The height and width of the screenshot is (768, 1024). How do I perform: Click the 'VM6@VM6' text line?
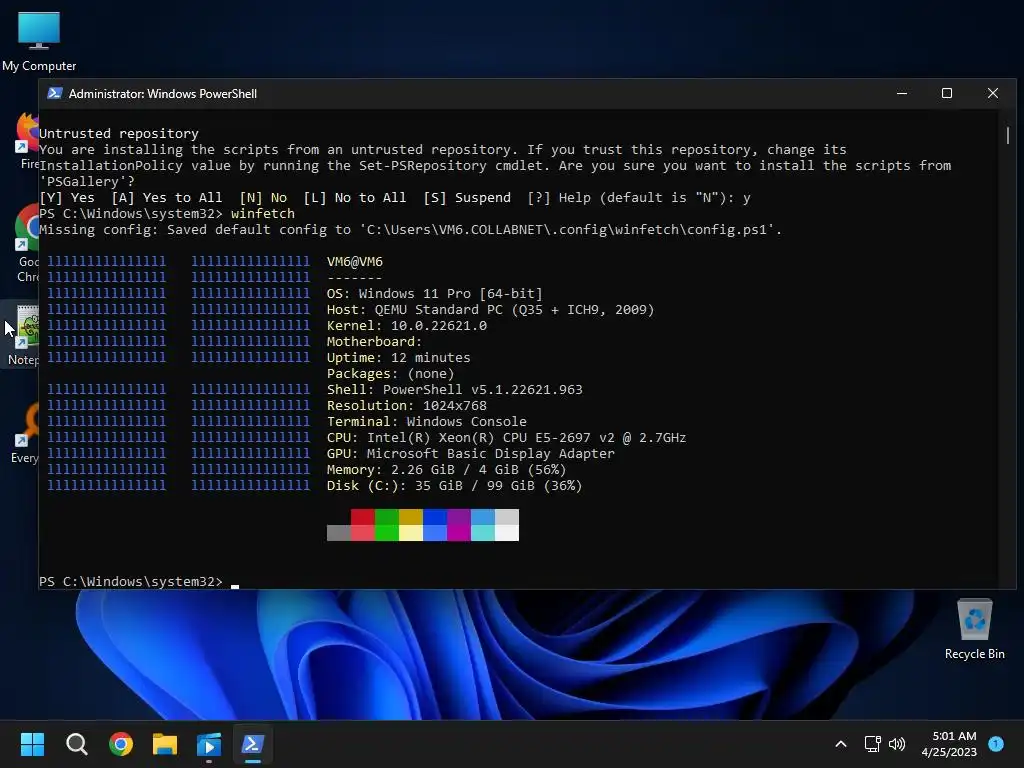tap(355, 262)
